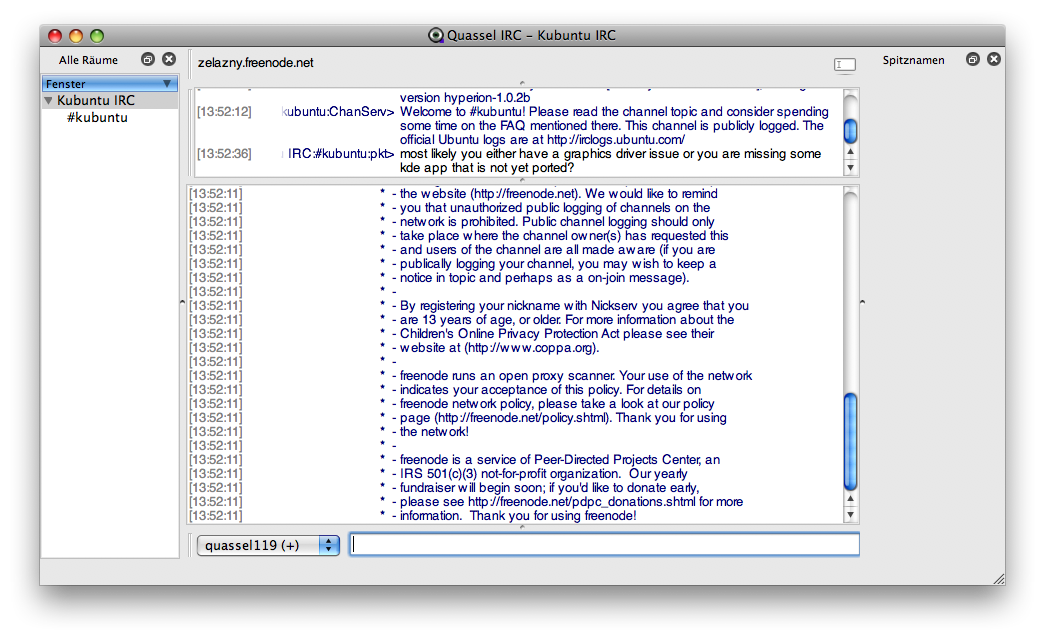The height and width of the screenshot is (640, 1045).
Task: Click the topic text "zelazny.freenode.net"
Action: pyautogui.click(x=255, y=63)
